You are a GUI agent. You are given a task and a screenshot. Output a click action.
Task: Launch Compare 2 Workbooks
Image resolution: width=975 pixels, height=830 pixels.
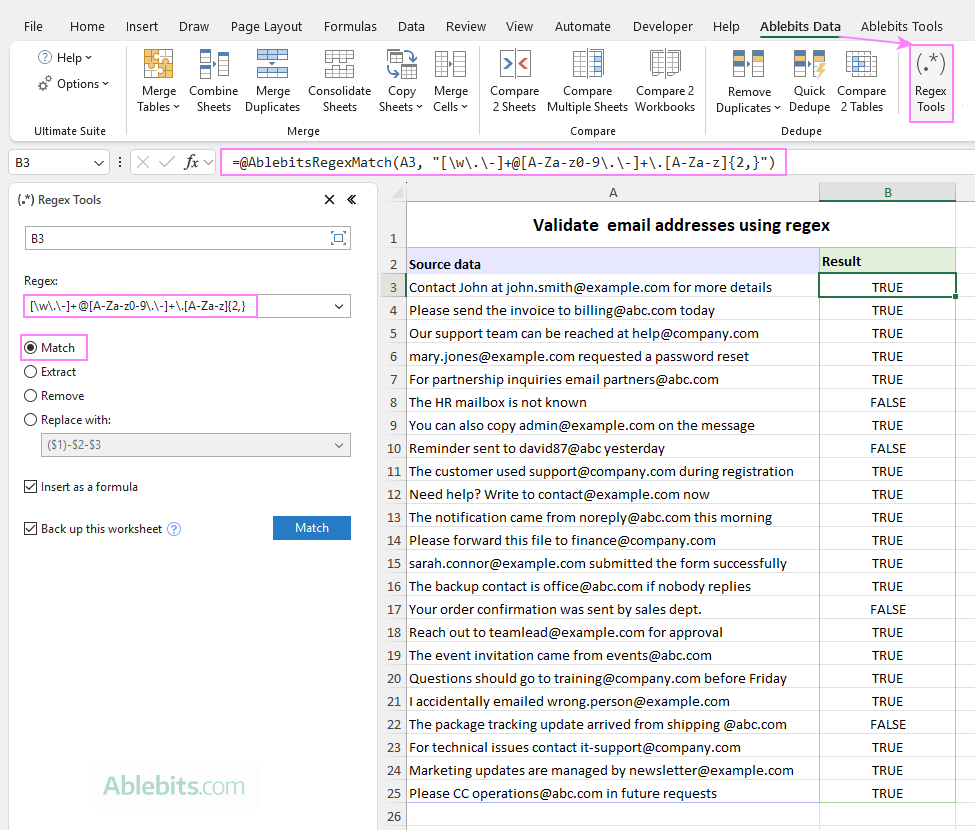pyautogui.click(x=665, y=81)
